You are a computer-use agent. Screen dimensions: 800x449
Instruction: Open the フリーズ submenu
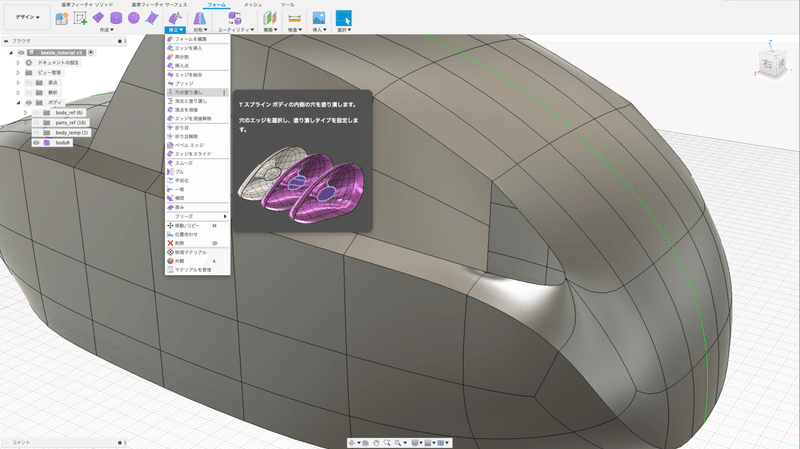click(x=197, y=216)
